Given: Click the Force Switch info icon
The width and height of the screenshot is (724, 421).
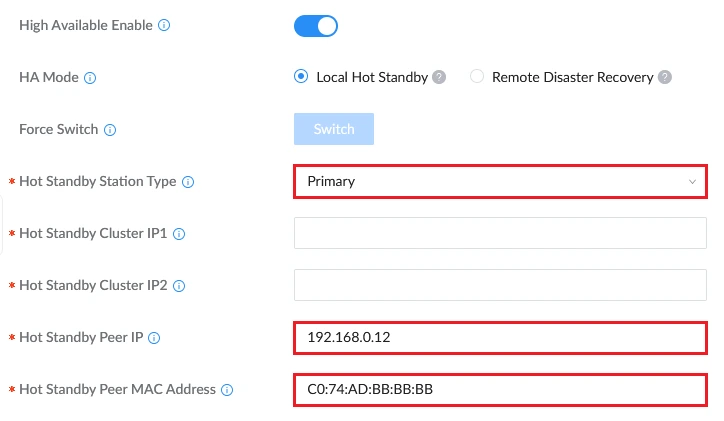Looking at the screenshot, I should tap(110, 130).
